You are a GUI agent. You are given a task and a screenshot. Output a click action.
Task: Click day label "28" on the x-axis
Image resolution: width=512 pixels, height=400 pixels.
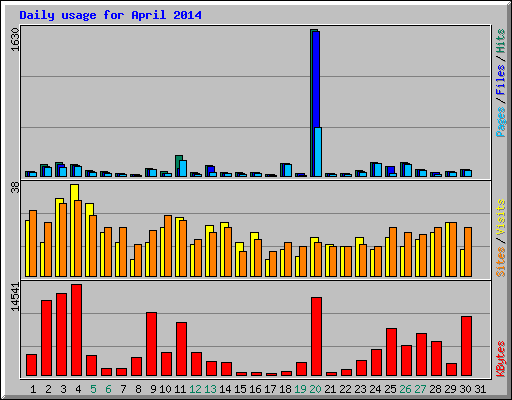tap(435, 389)
